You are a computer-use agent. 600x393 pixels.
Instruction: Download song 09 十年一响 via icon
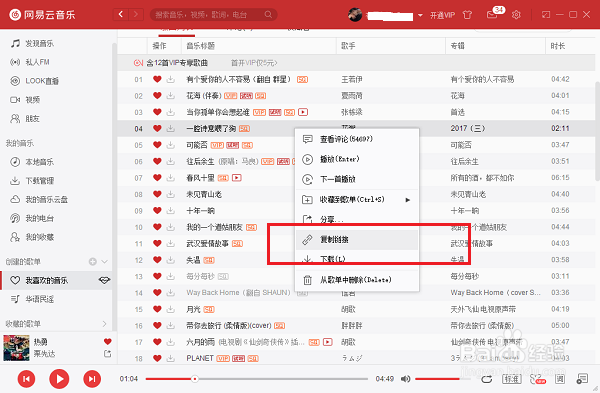point(171,211)
